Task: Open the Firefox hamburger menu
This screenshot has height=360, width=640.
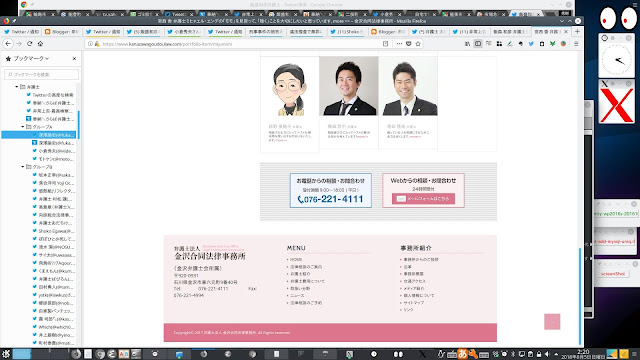Action: pos(576,44)
